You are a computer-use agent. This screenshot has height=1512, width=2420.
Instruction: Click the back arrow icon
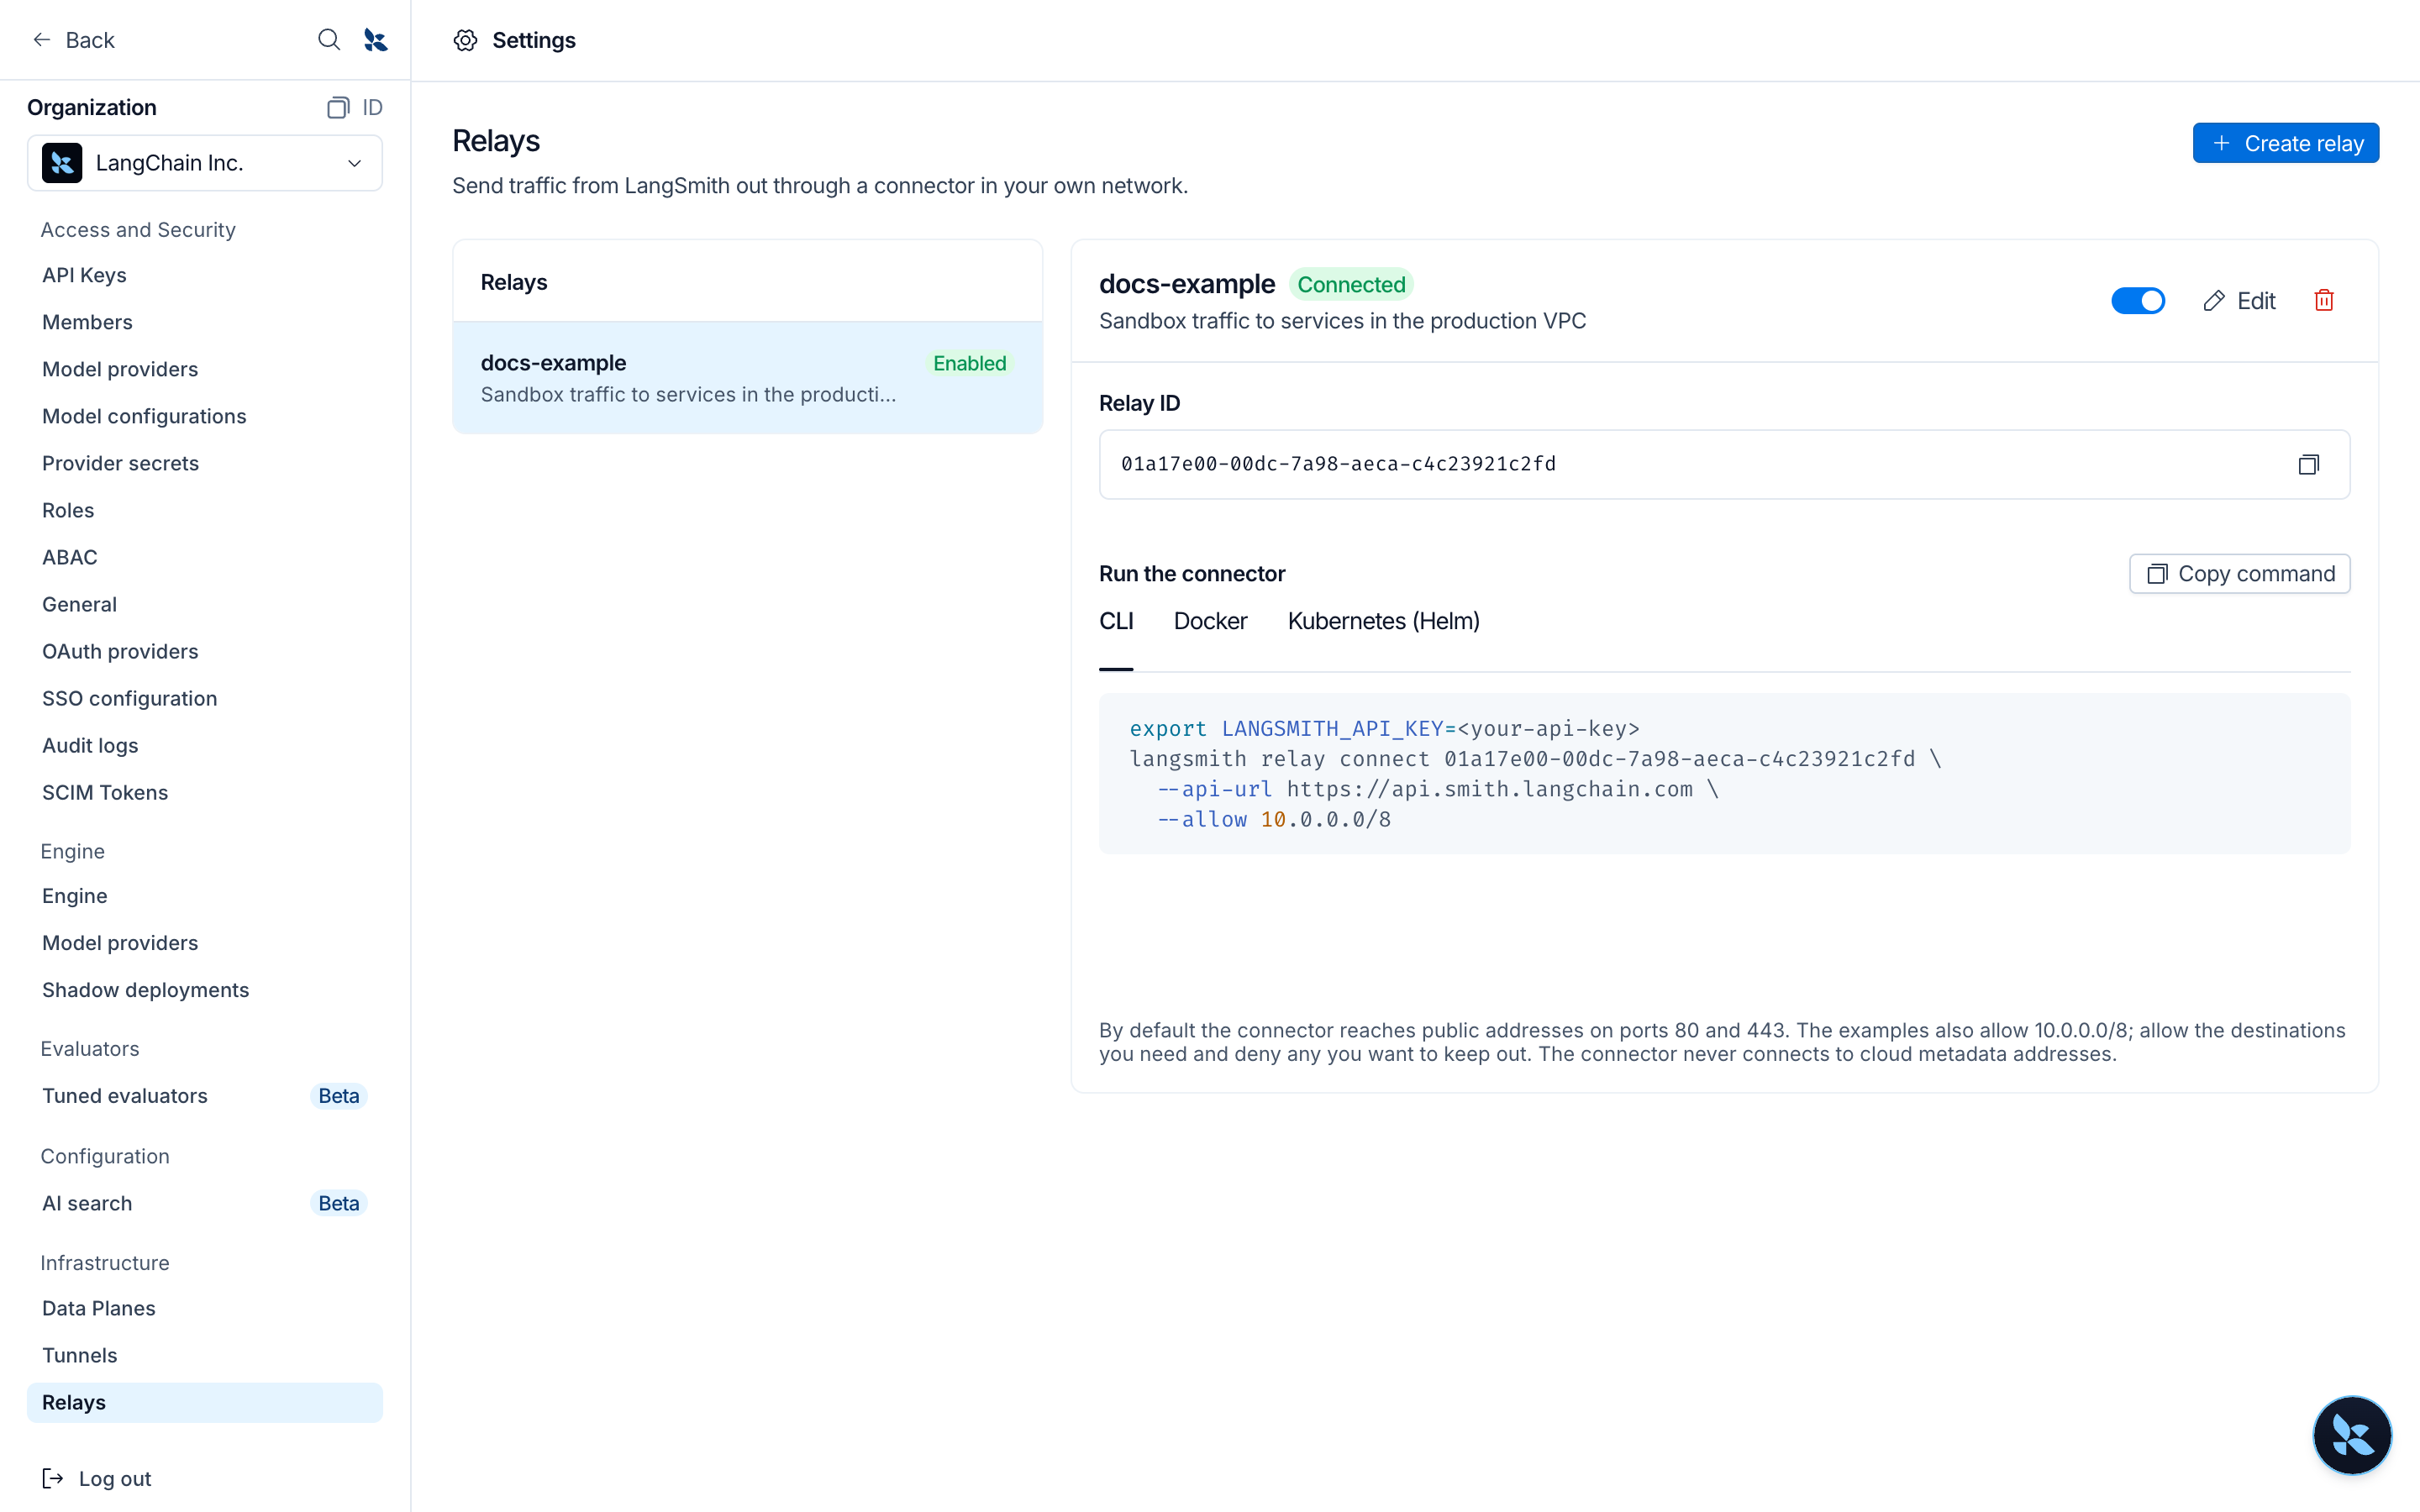pyautogui.click(x=41, y=40)
